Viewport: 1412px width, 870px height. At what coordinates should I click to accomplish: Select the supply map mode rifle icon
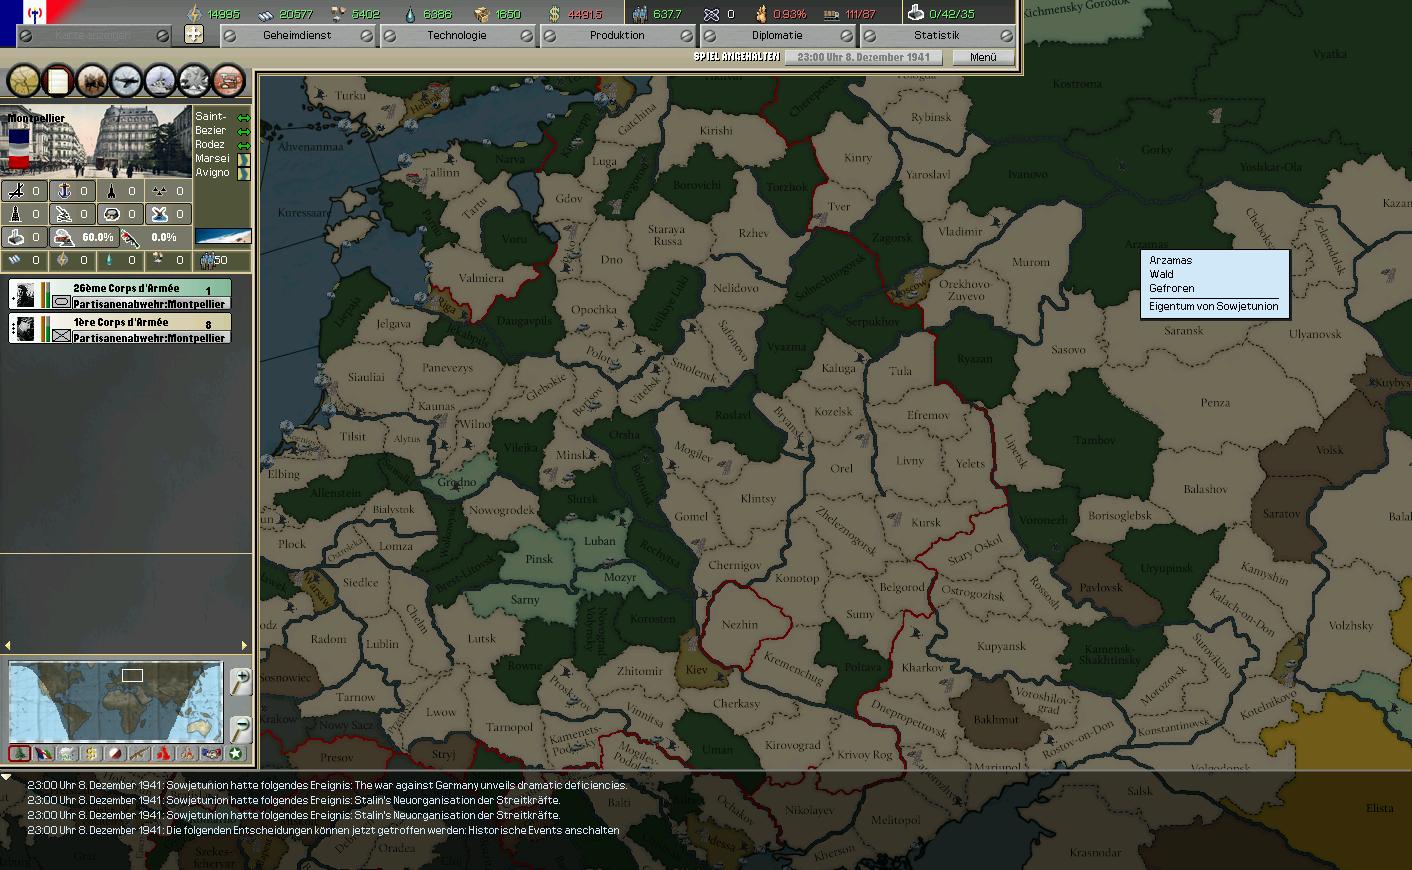click(x=139, y=754)
